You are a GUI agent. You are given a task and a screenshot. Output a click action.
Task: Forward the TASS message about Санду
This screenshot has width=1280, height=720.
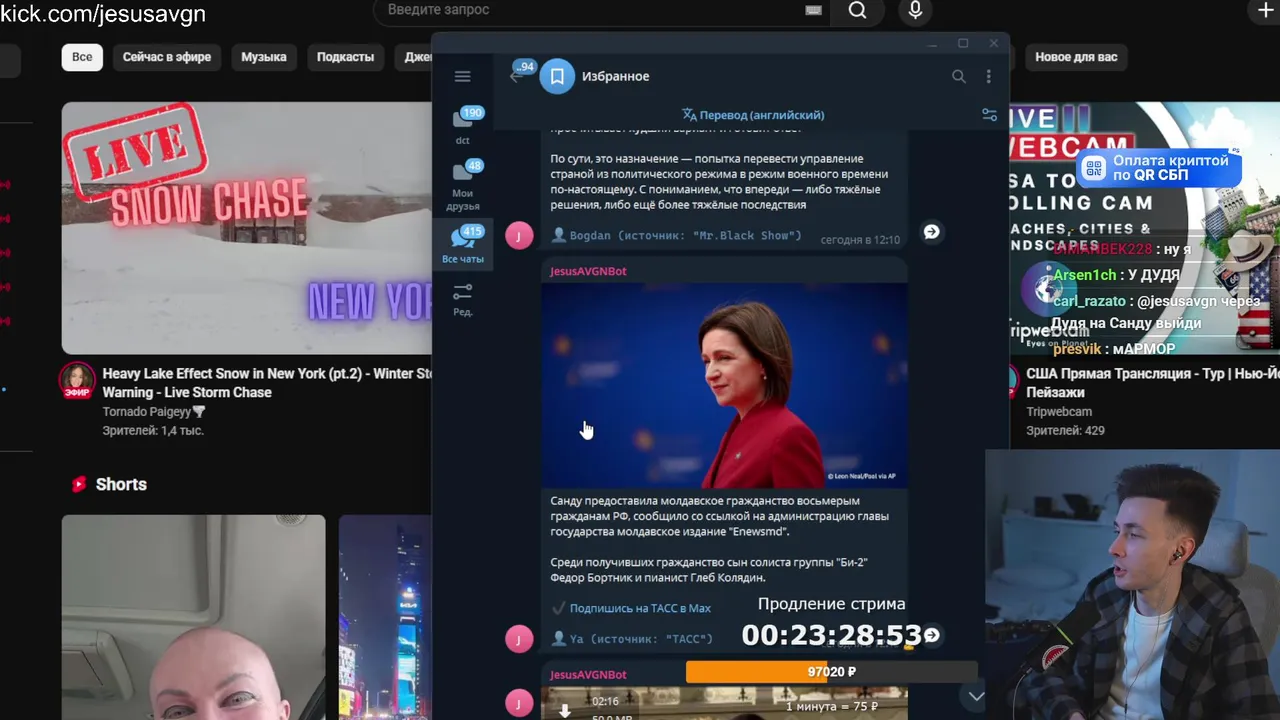(x=931, y=635)
